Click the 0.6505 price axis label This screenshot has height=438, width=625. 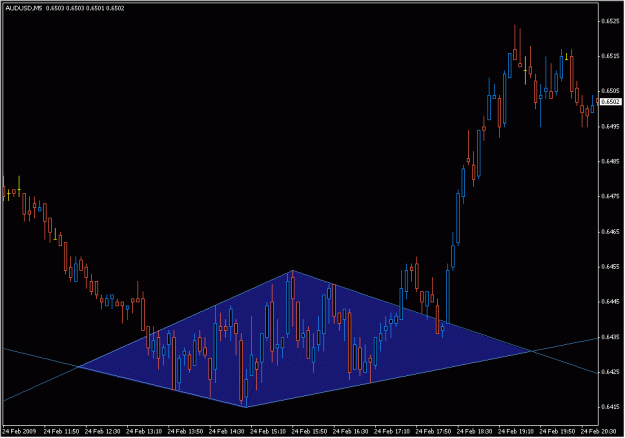pyautogui.click(x=610, y=91)
